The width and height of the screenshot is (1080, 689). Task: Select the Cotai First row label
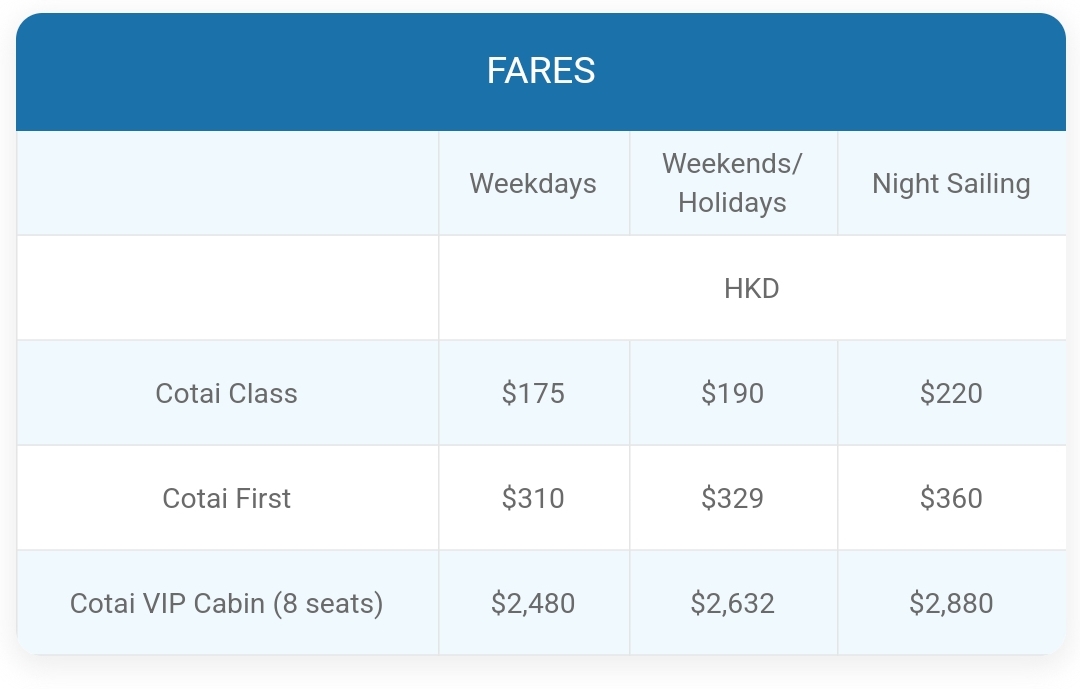(x=227, y=498)
